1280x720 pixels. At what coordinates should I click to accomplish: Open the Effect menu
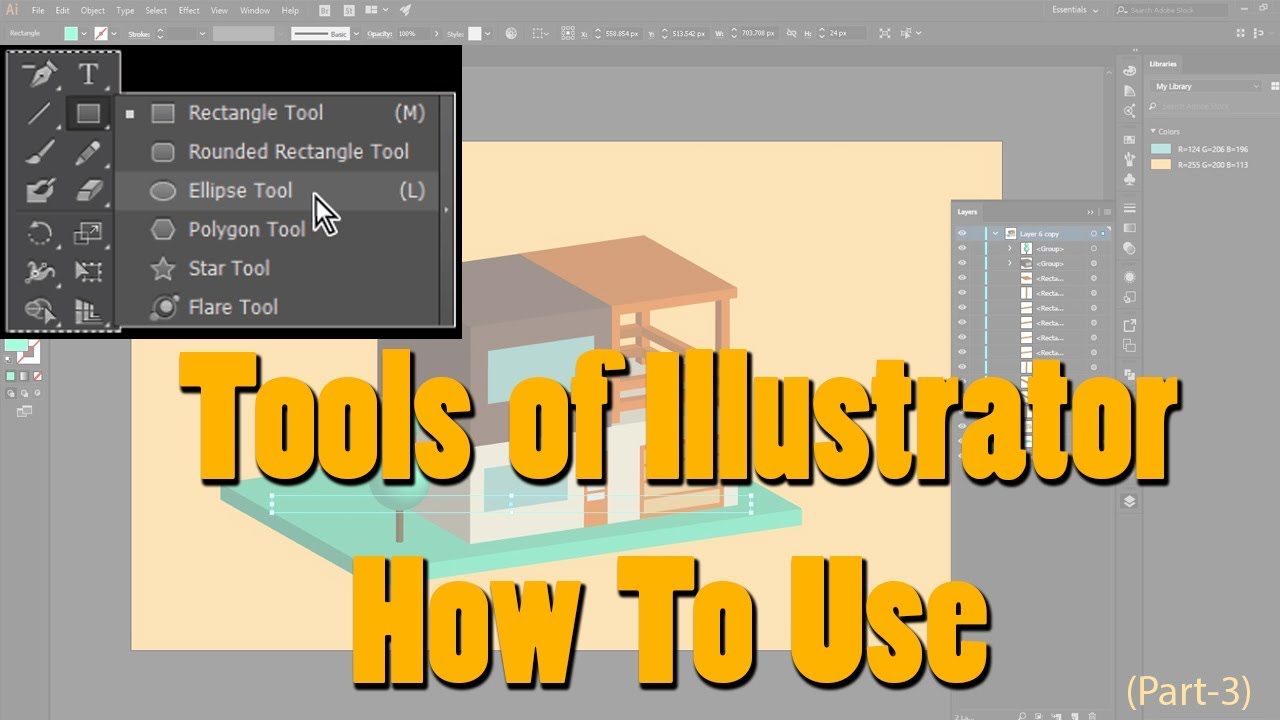click(x=189, y=10)
